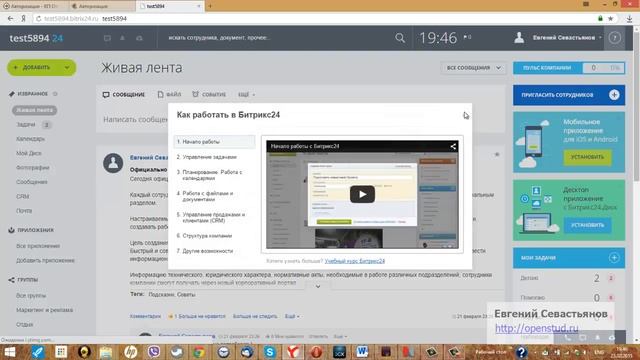Expand the 'Добавить' button dropdown arrow
640x360 pixels.
(x=67, y=67)
